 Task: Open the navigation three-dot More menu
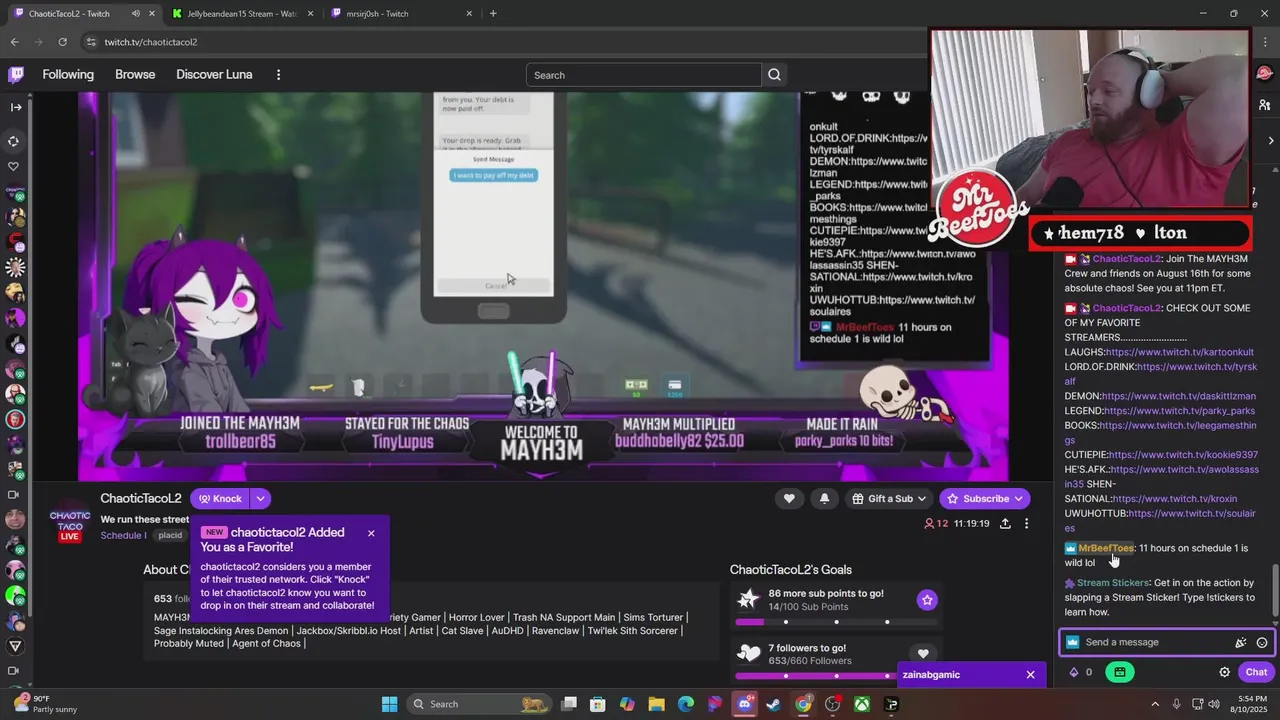point(278,75)
